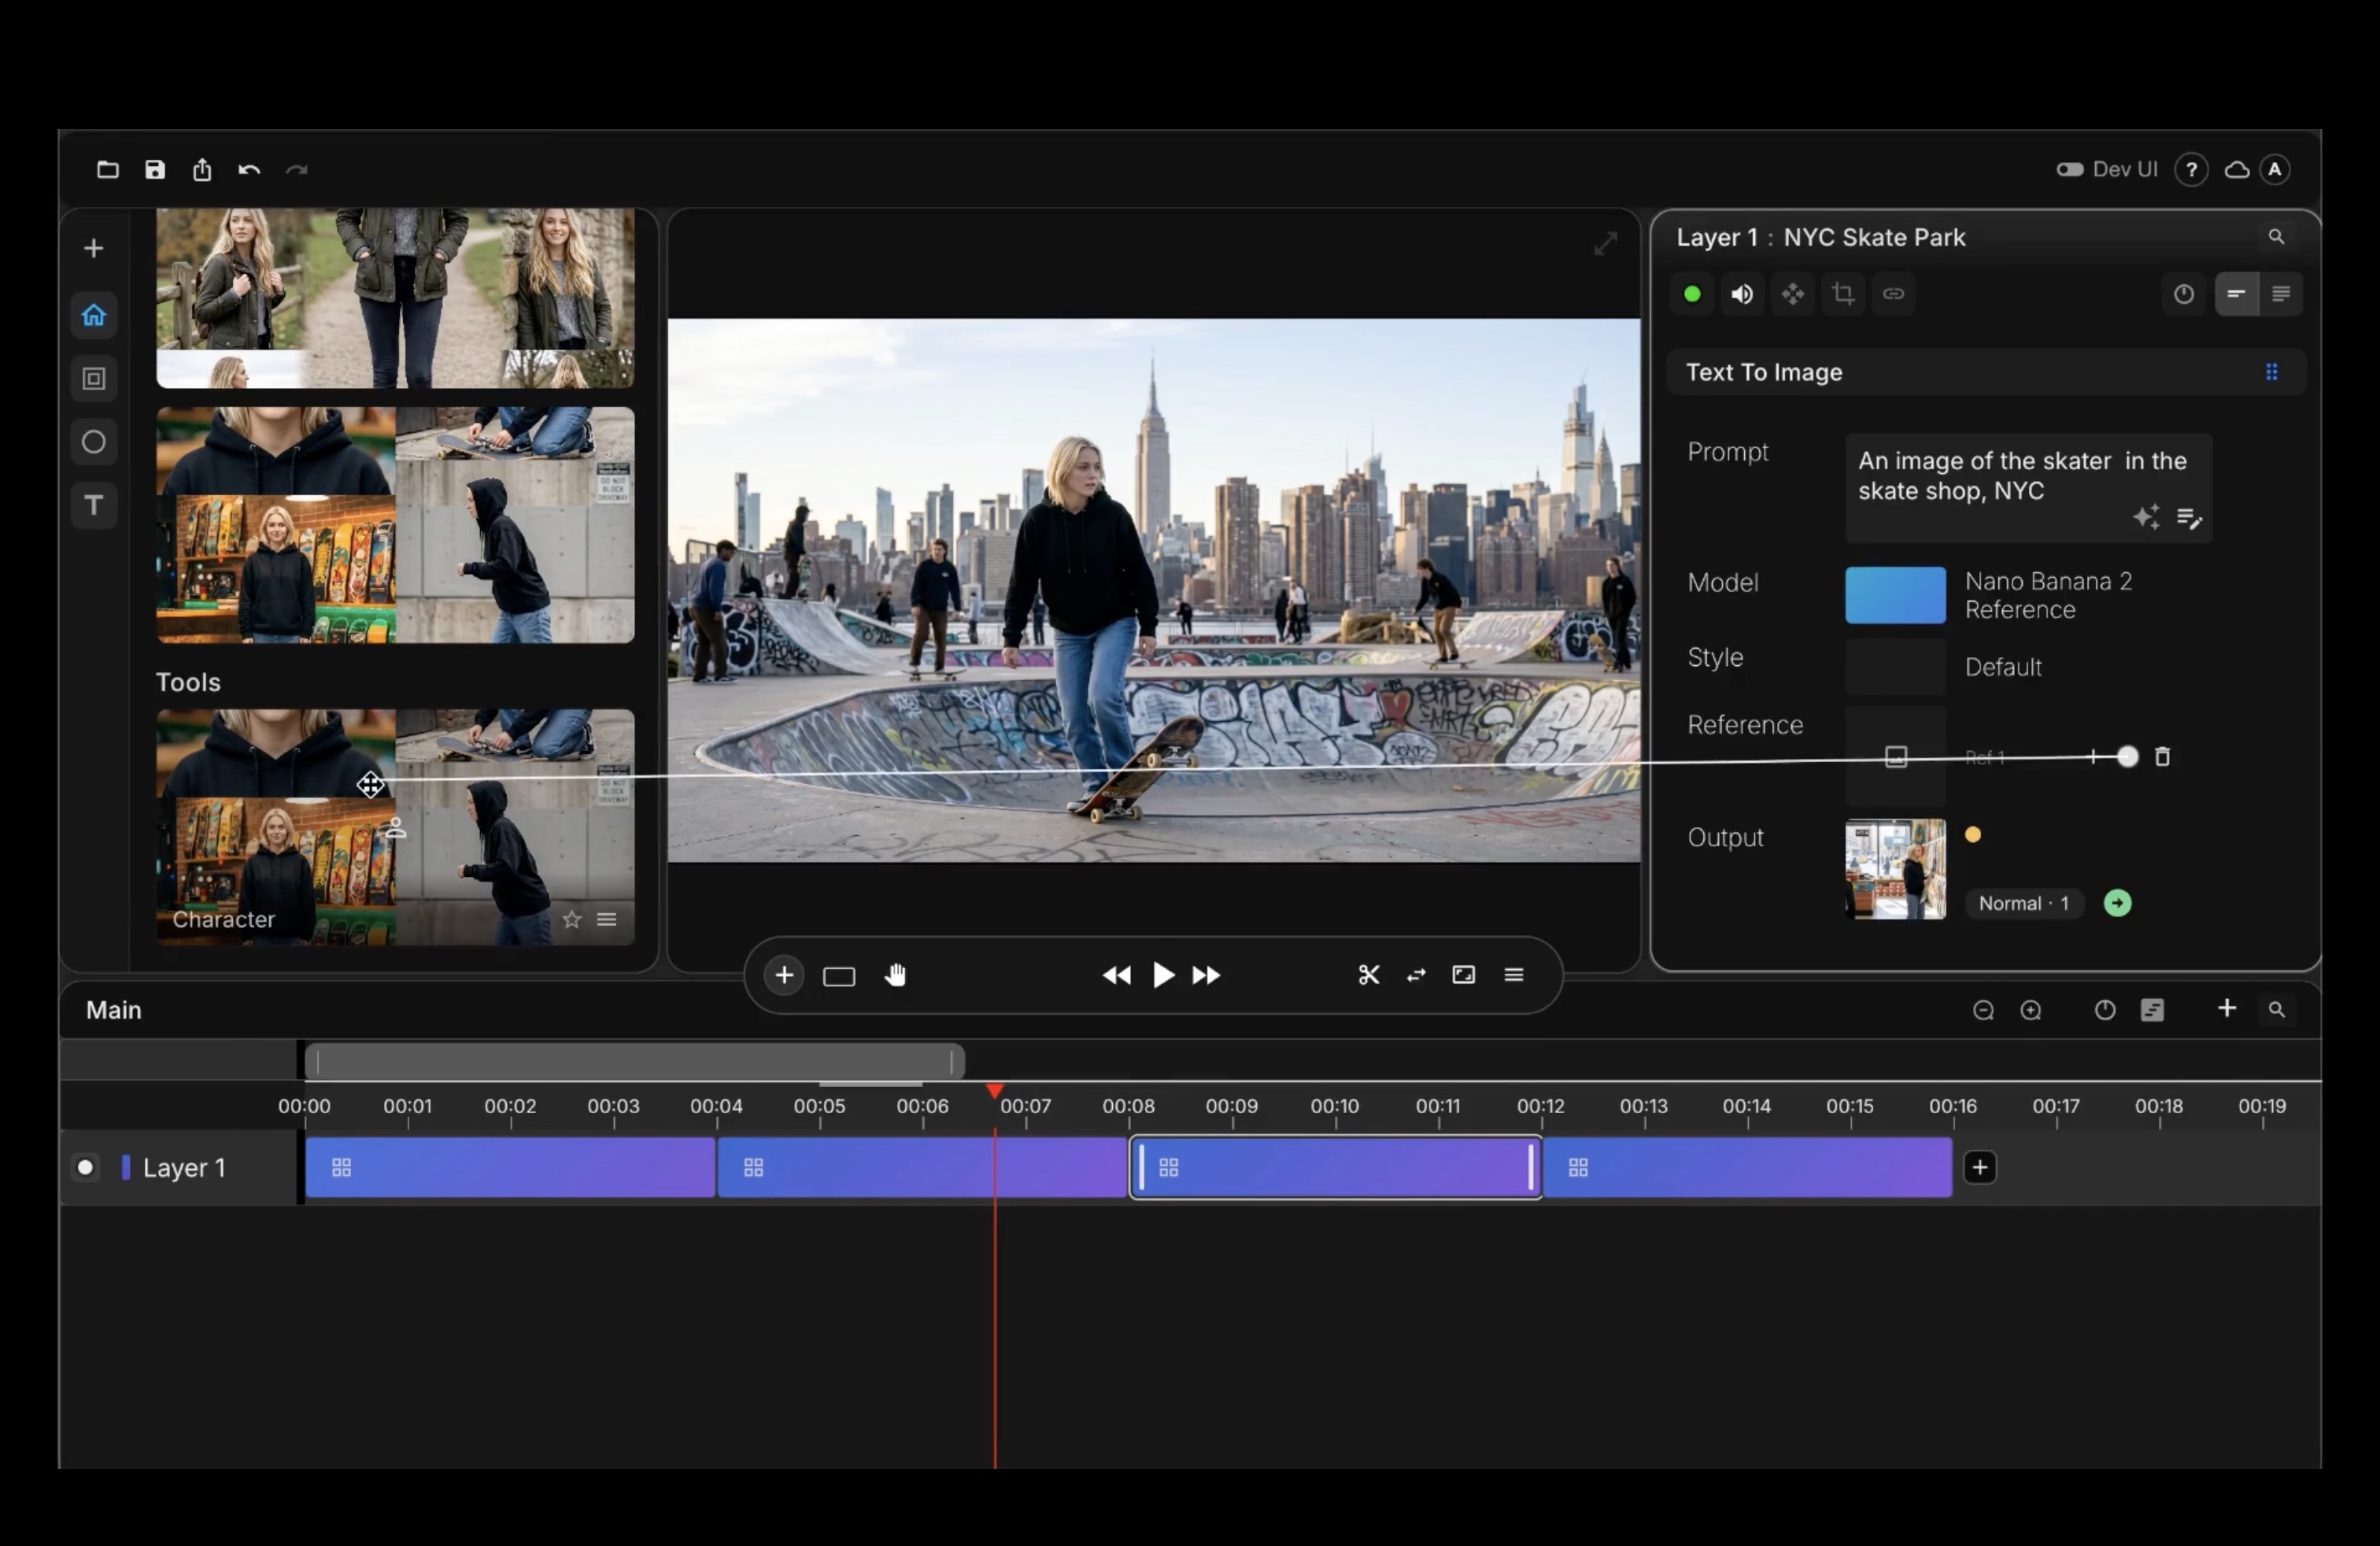This screenshot has height=1546, width=2380.
Task: Play the timeline preview
Action: tap(1162, 975)
